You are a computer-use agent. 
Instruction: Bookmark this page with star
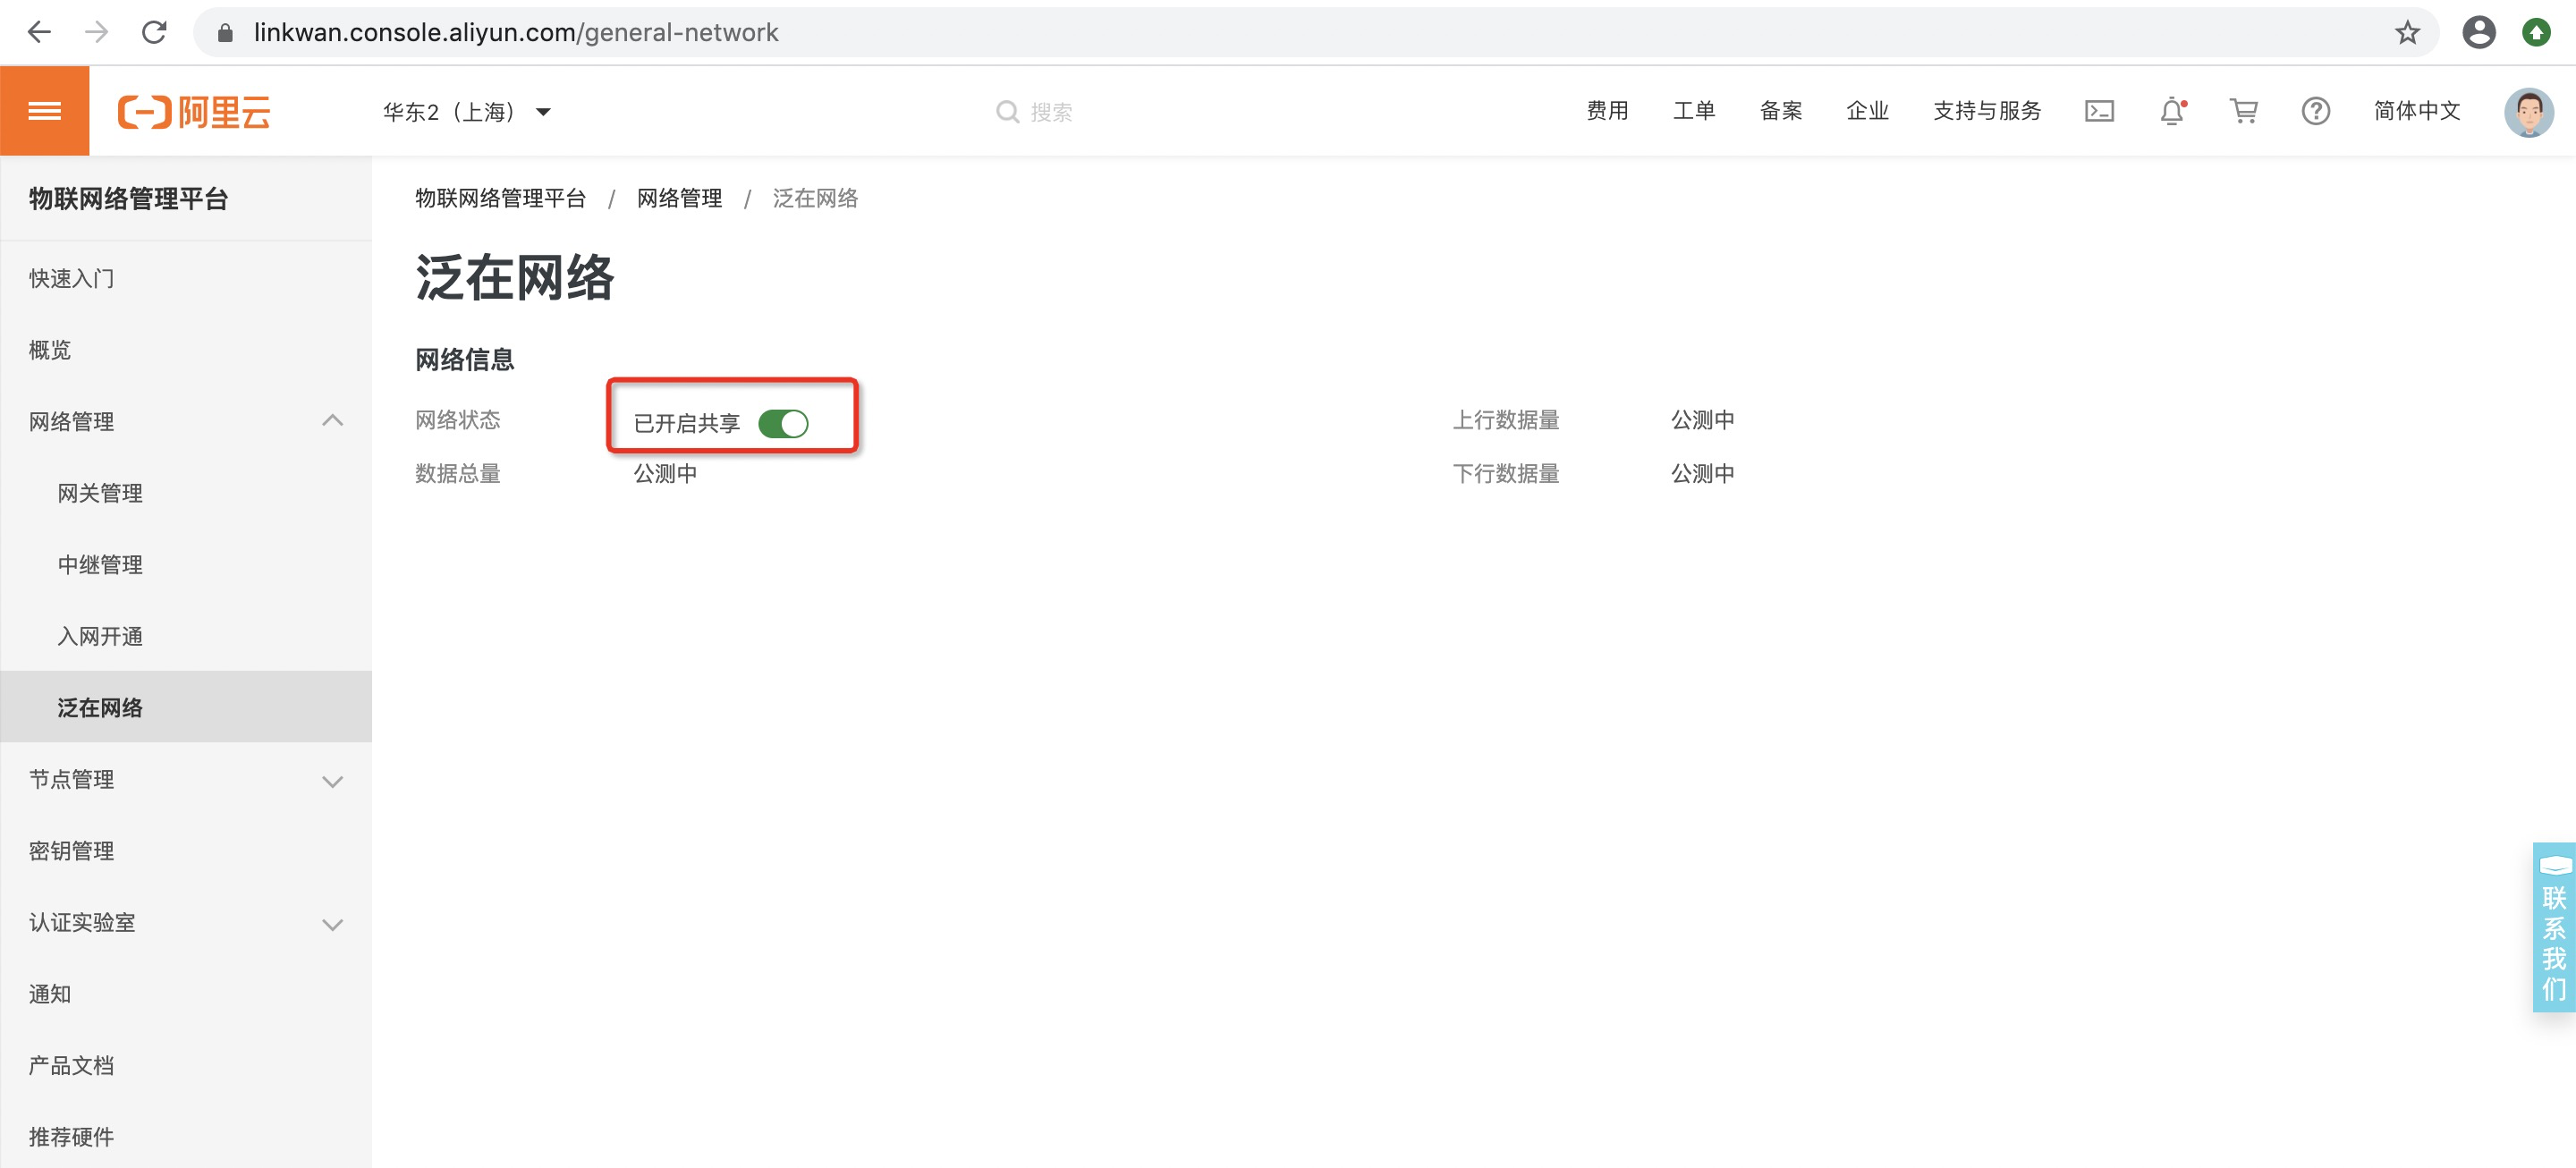(x=2407, y=33)
